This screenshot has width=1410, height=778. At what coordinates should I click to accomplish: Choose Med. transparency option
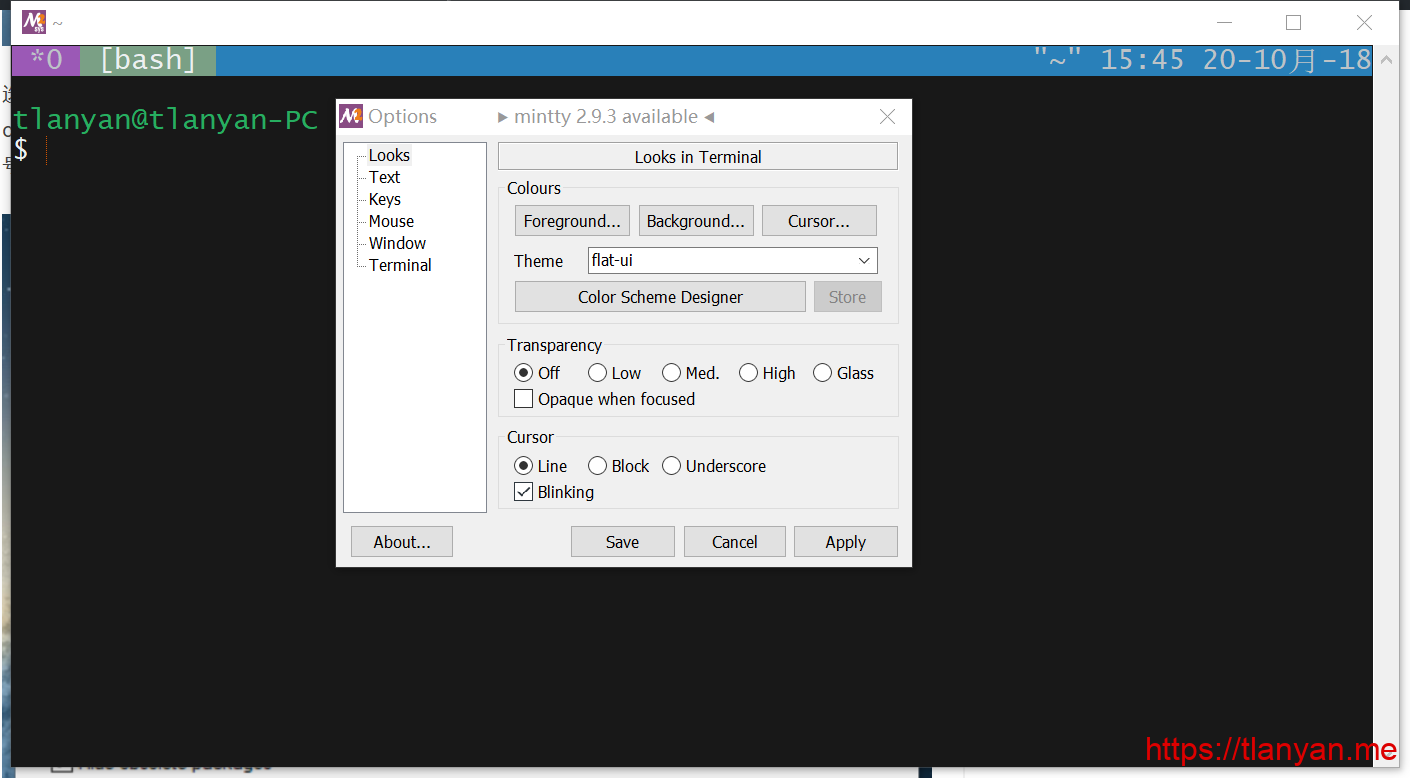[672, 373]
